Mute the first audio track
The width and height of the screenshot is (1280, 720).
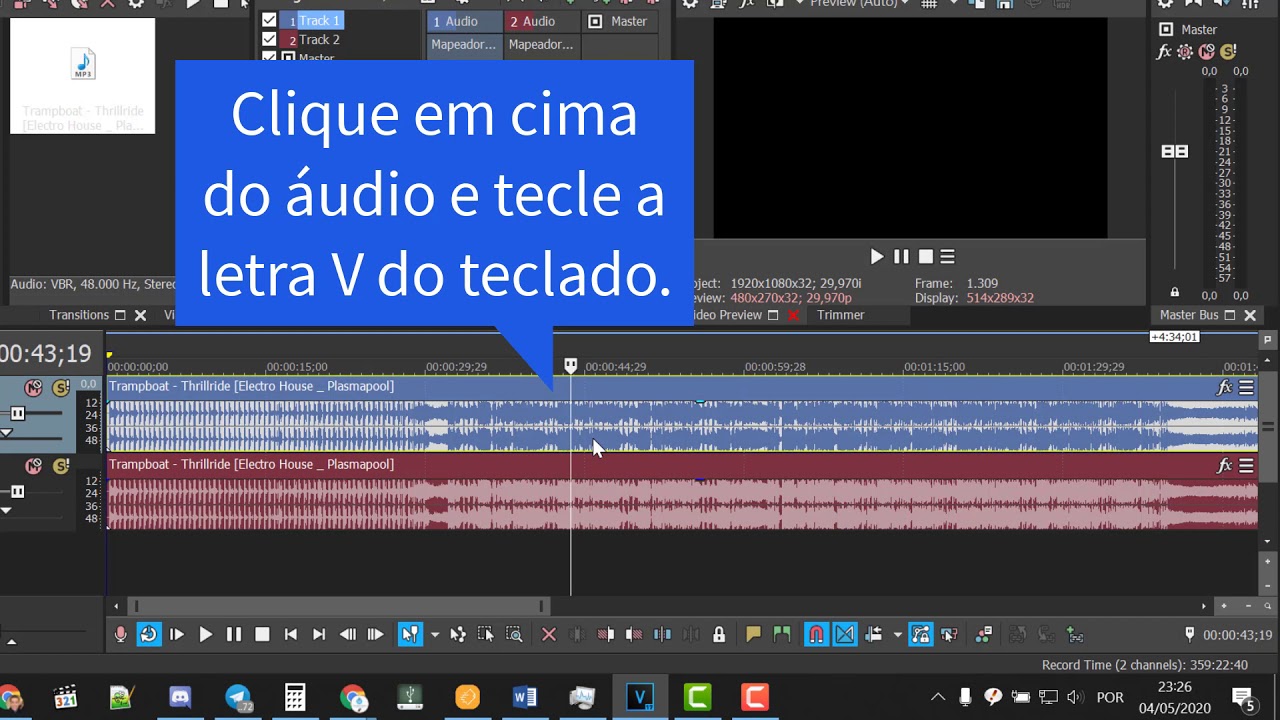coord(34,388)
